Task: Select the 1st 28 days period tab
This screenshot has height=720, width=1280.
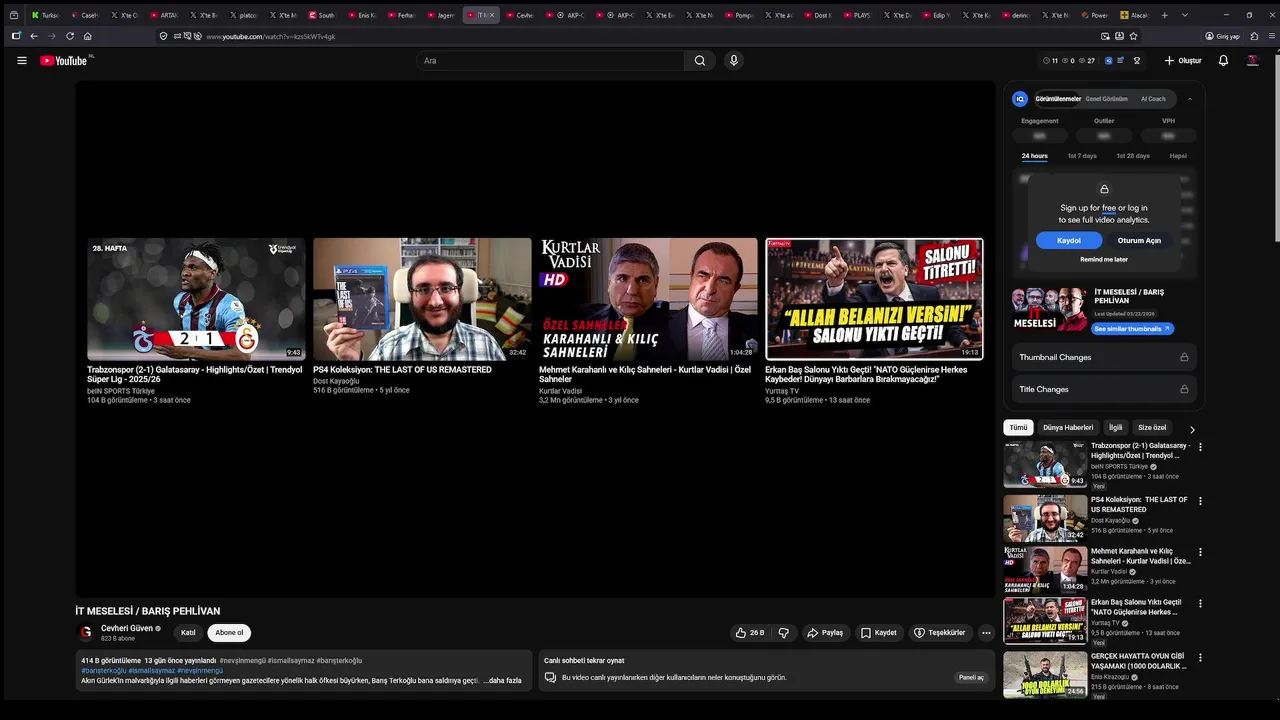Action: pyautogui.click(x=1133, y=156)
